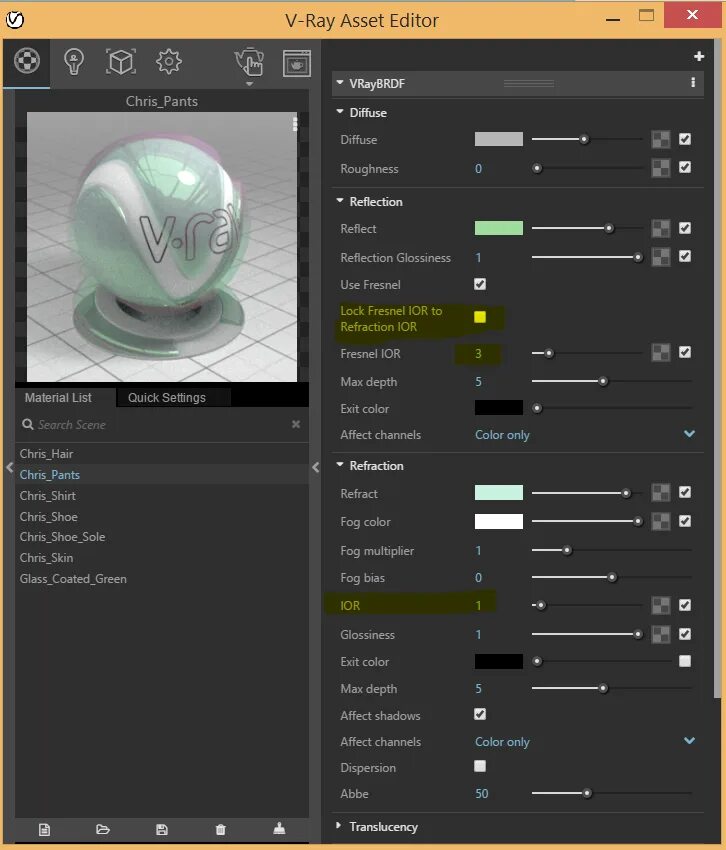Open the Roughness texture map slot
726x850 pixels.
[660, 168]
